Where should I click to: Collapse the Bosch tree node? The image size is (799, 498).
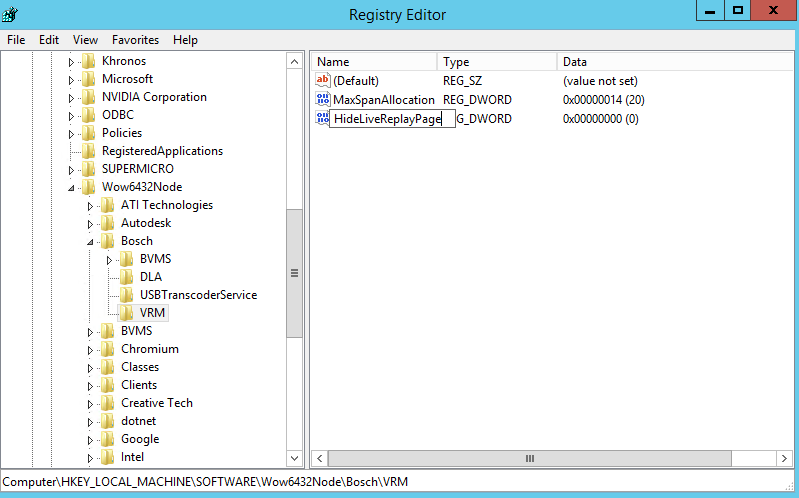tap(90, 242)
